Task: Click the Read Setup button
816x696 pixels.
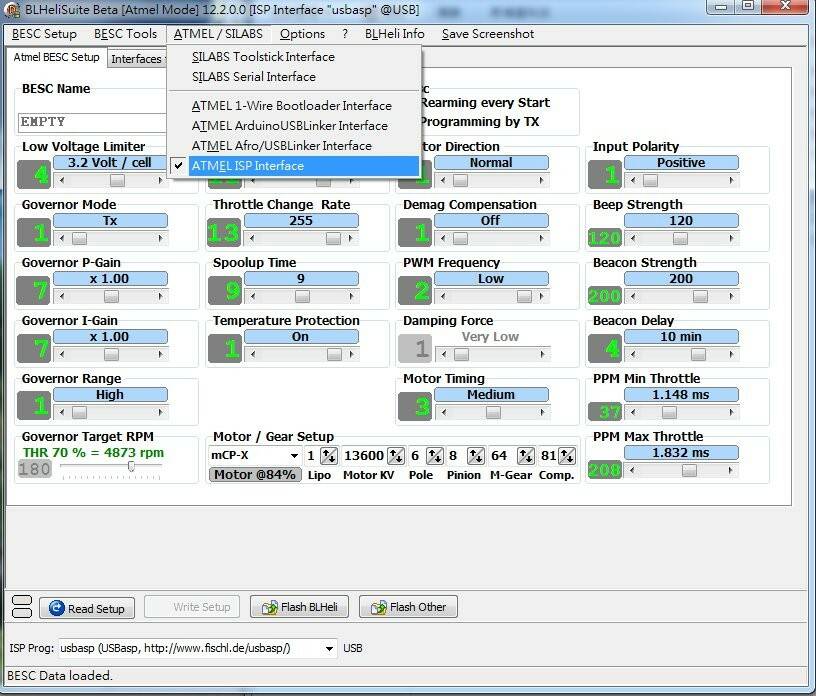Action: [x=87, y=608]
